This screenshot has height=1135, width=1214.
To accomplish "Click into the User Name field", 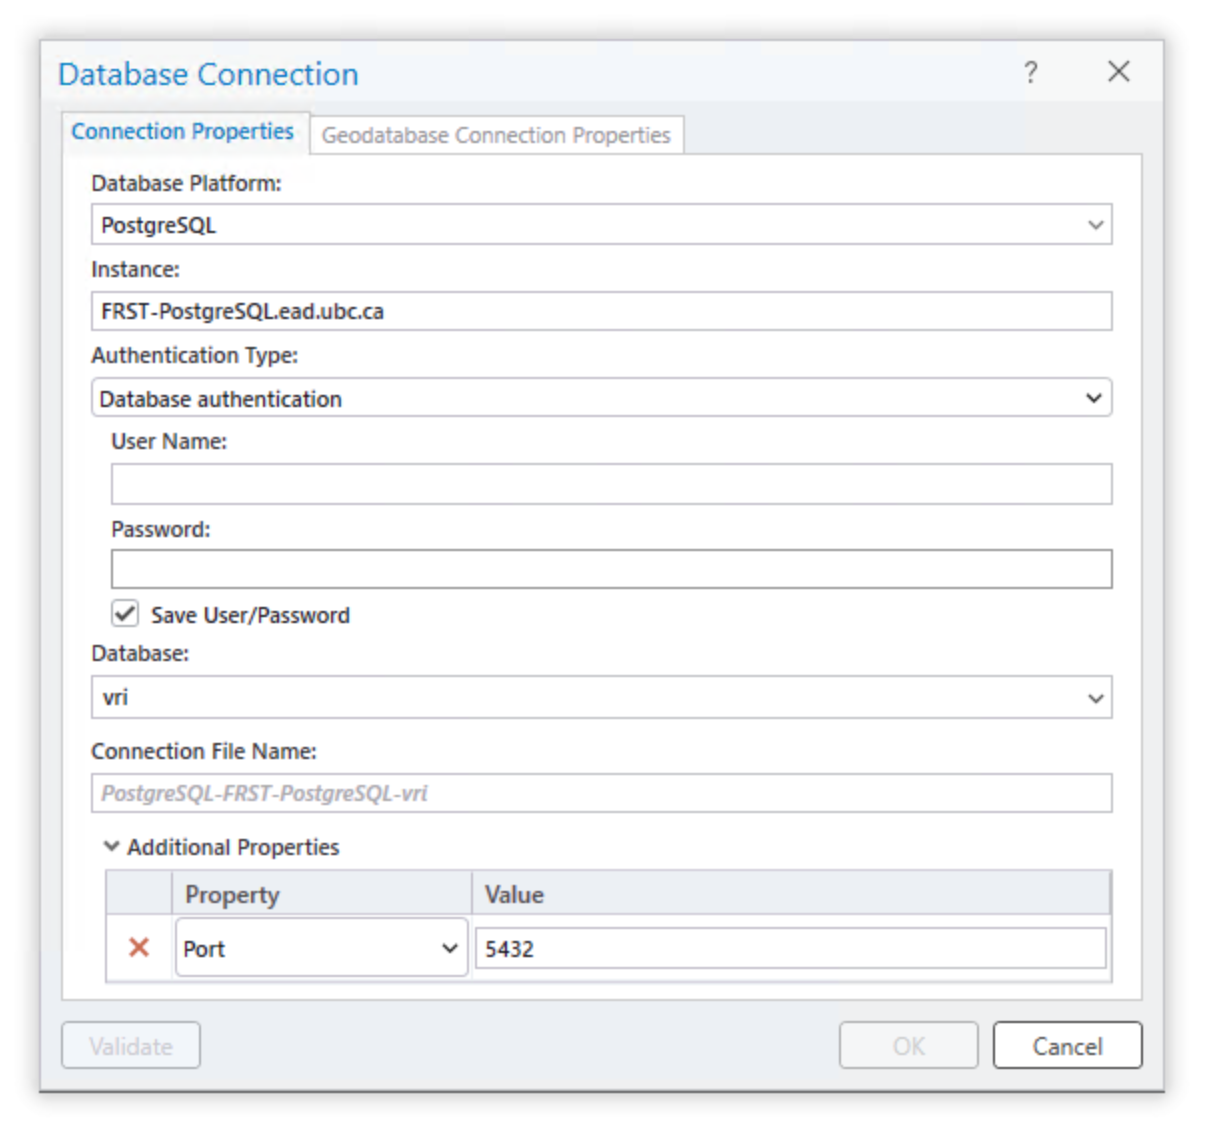I will click(x=611, y=484).
